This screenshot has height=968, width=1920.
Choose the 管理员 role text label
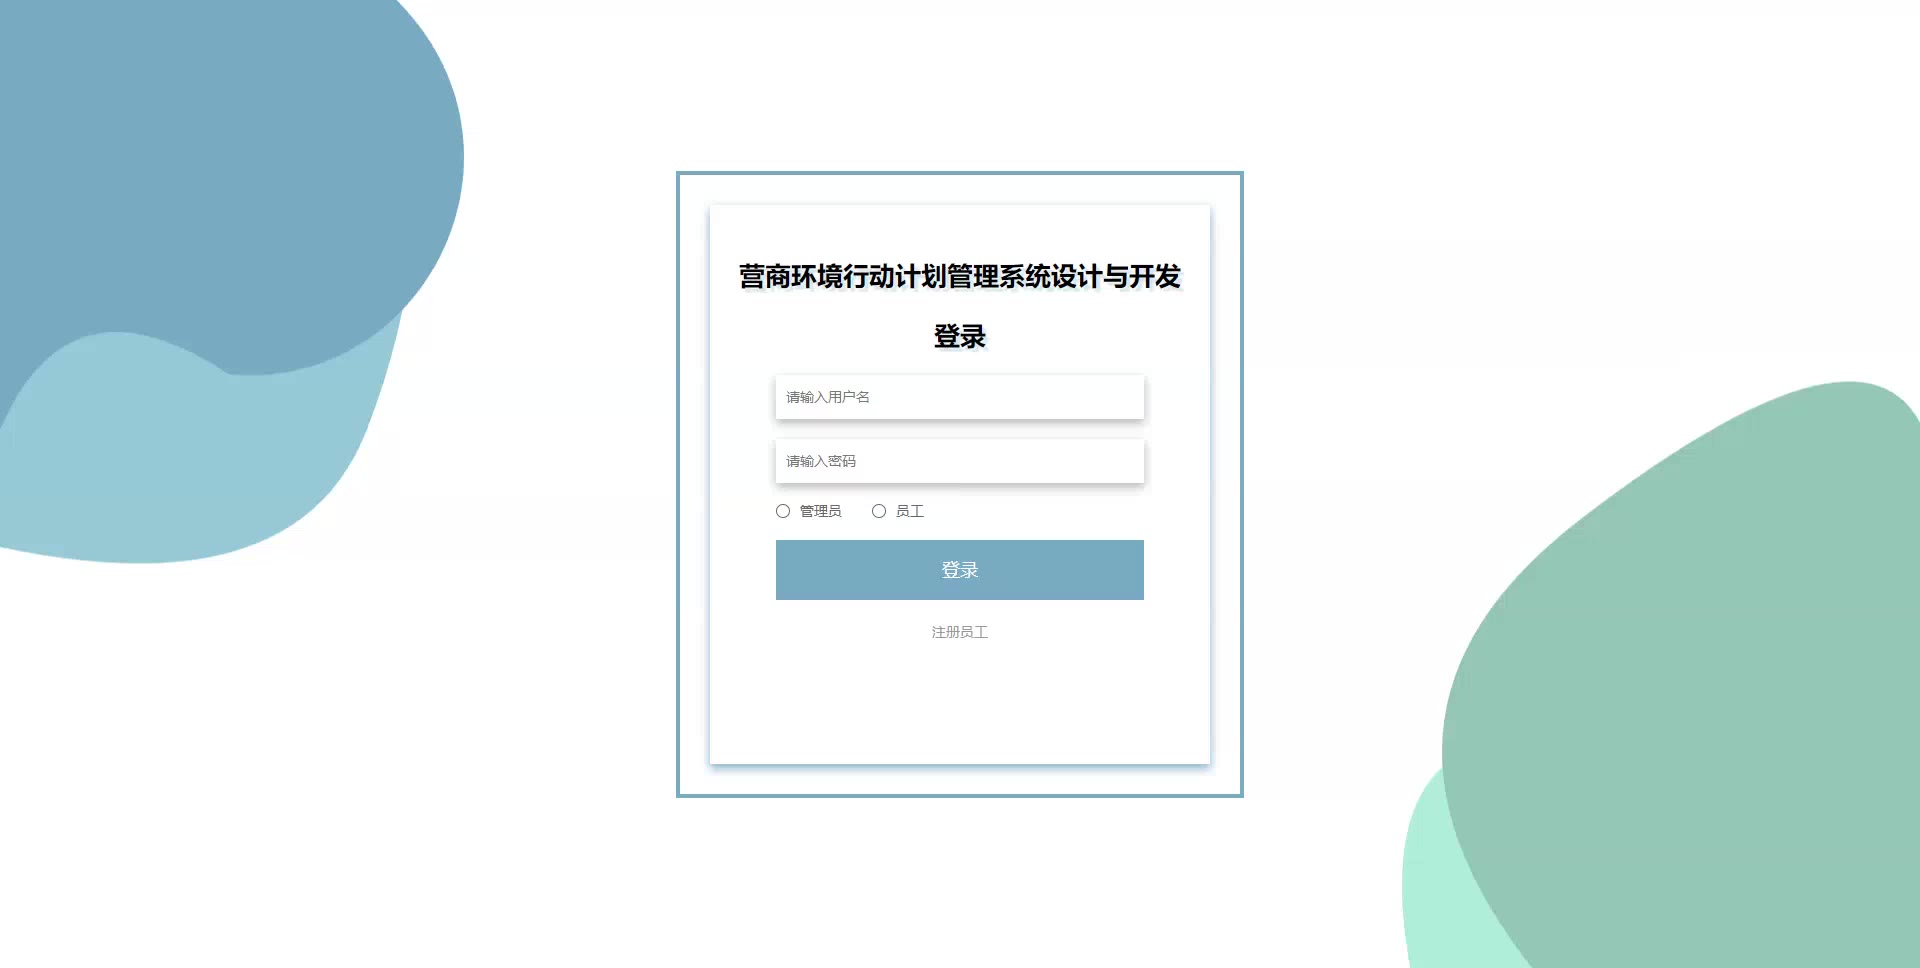(x=820, y=511)
